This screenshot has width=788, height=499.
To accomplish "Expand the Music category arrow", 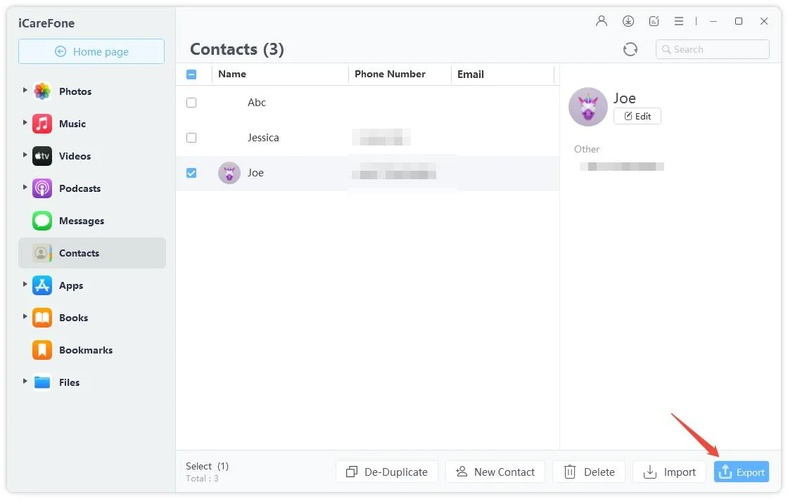I will pos(25,123).
